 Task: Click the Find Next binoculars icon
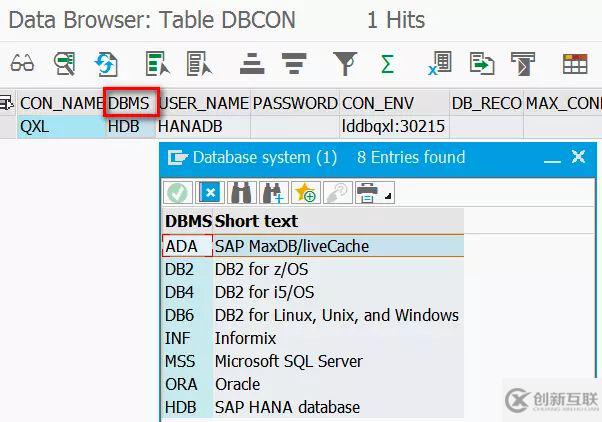pos(273,193)
